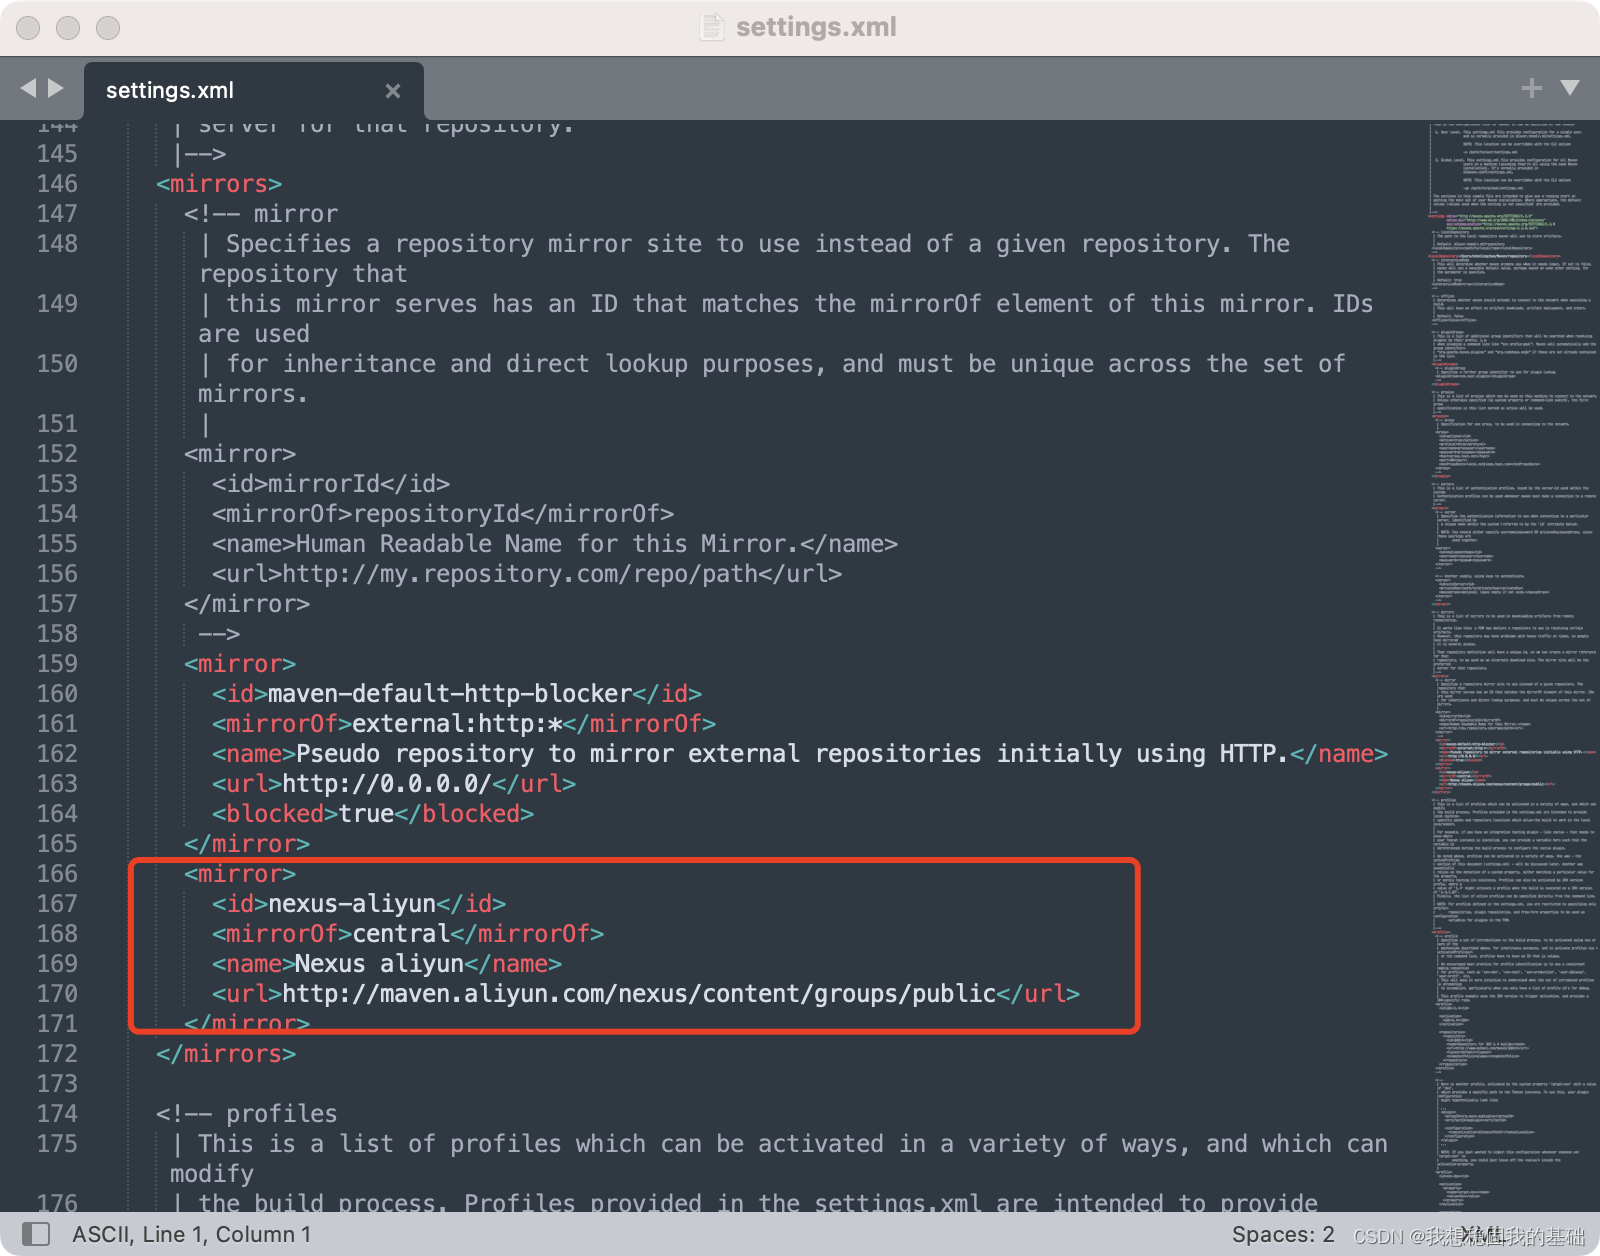
Task: Click the repositoryId sample mirrorOf line
Action: (x=443, y=514)
